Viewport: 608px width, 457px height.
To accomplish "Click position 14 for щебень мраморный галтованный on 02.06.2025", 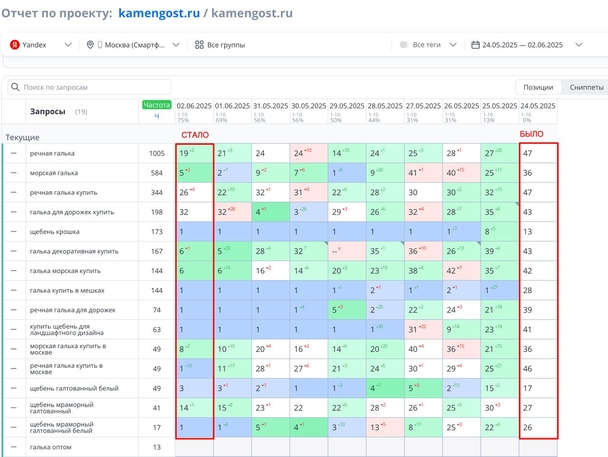I will tap(194, 408).
